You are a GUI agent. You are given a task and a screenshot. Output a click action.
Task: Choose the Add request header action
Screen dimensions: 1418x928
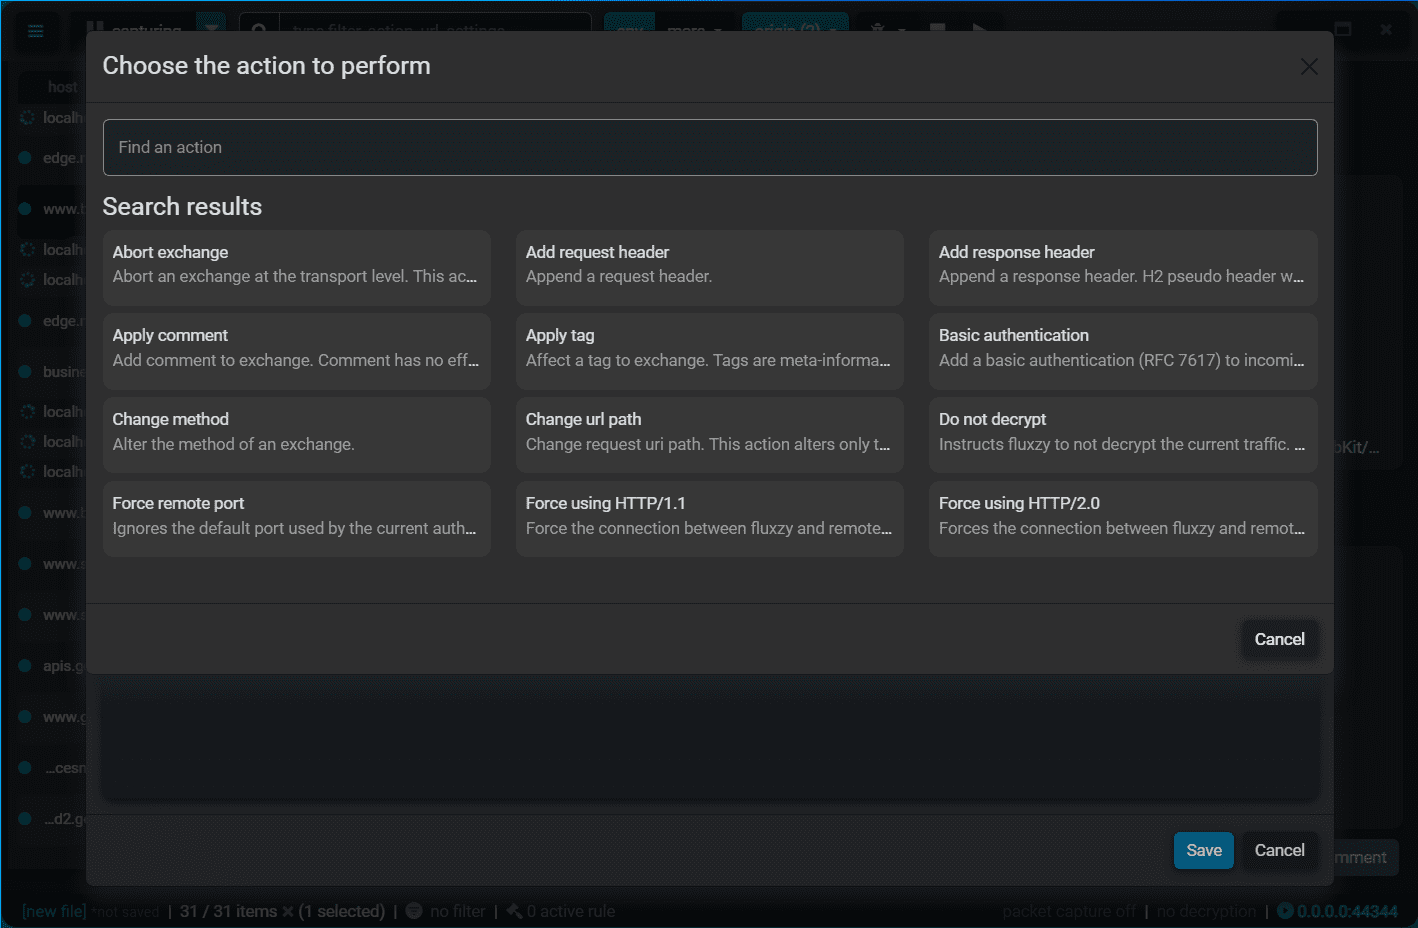pyautogui.click(x=710, y=265)
